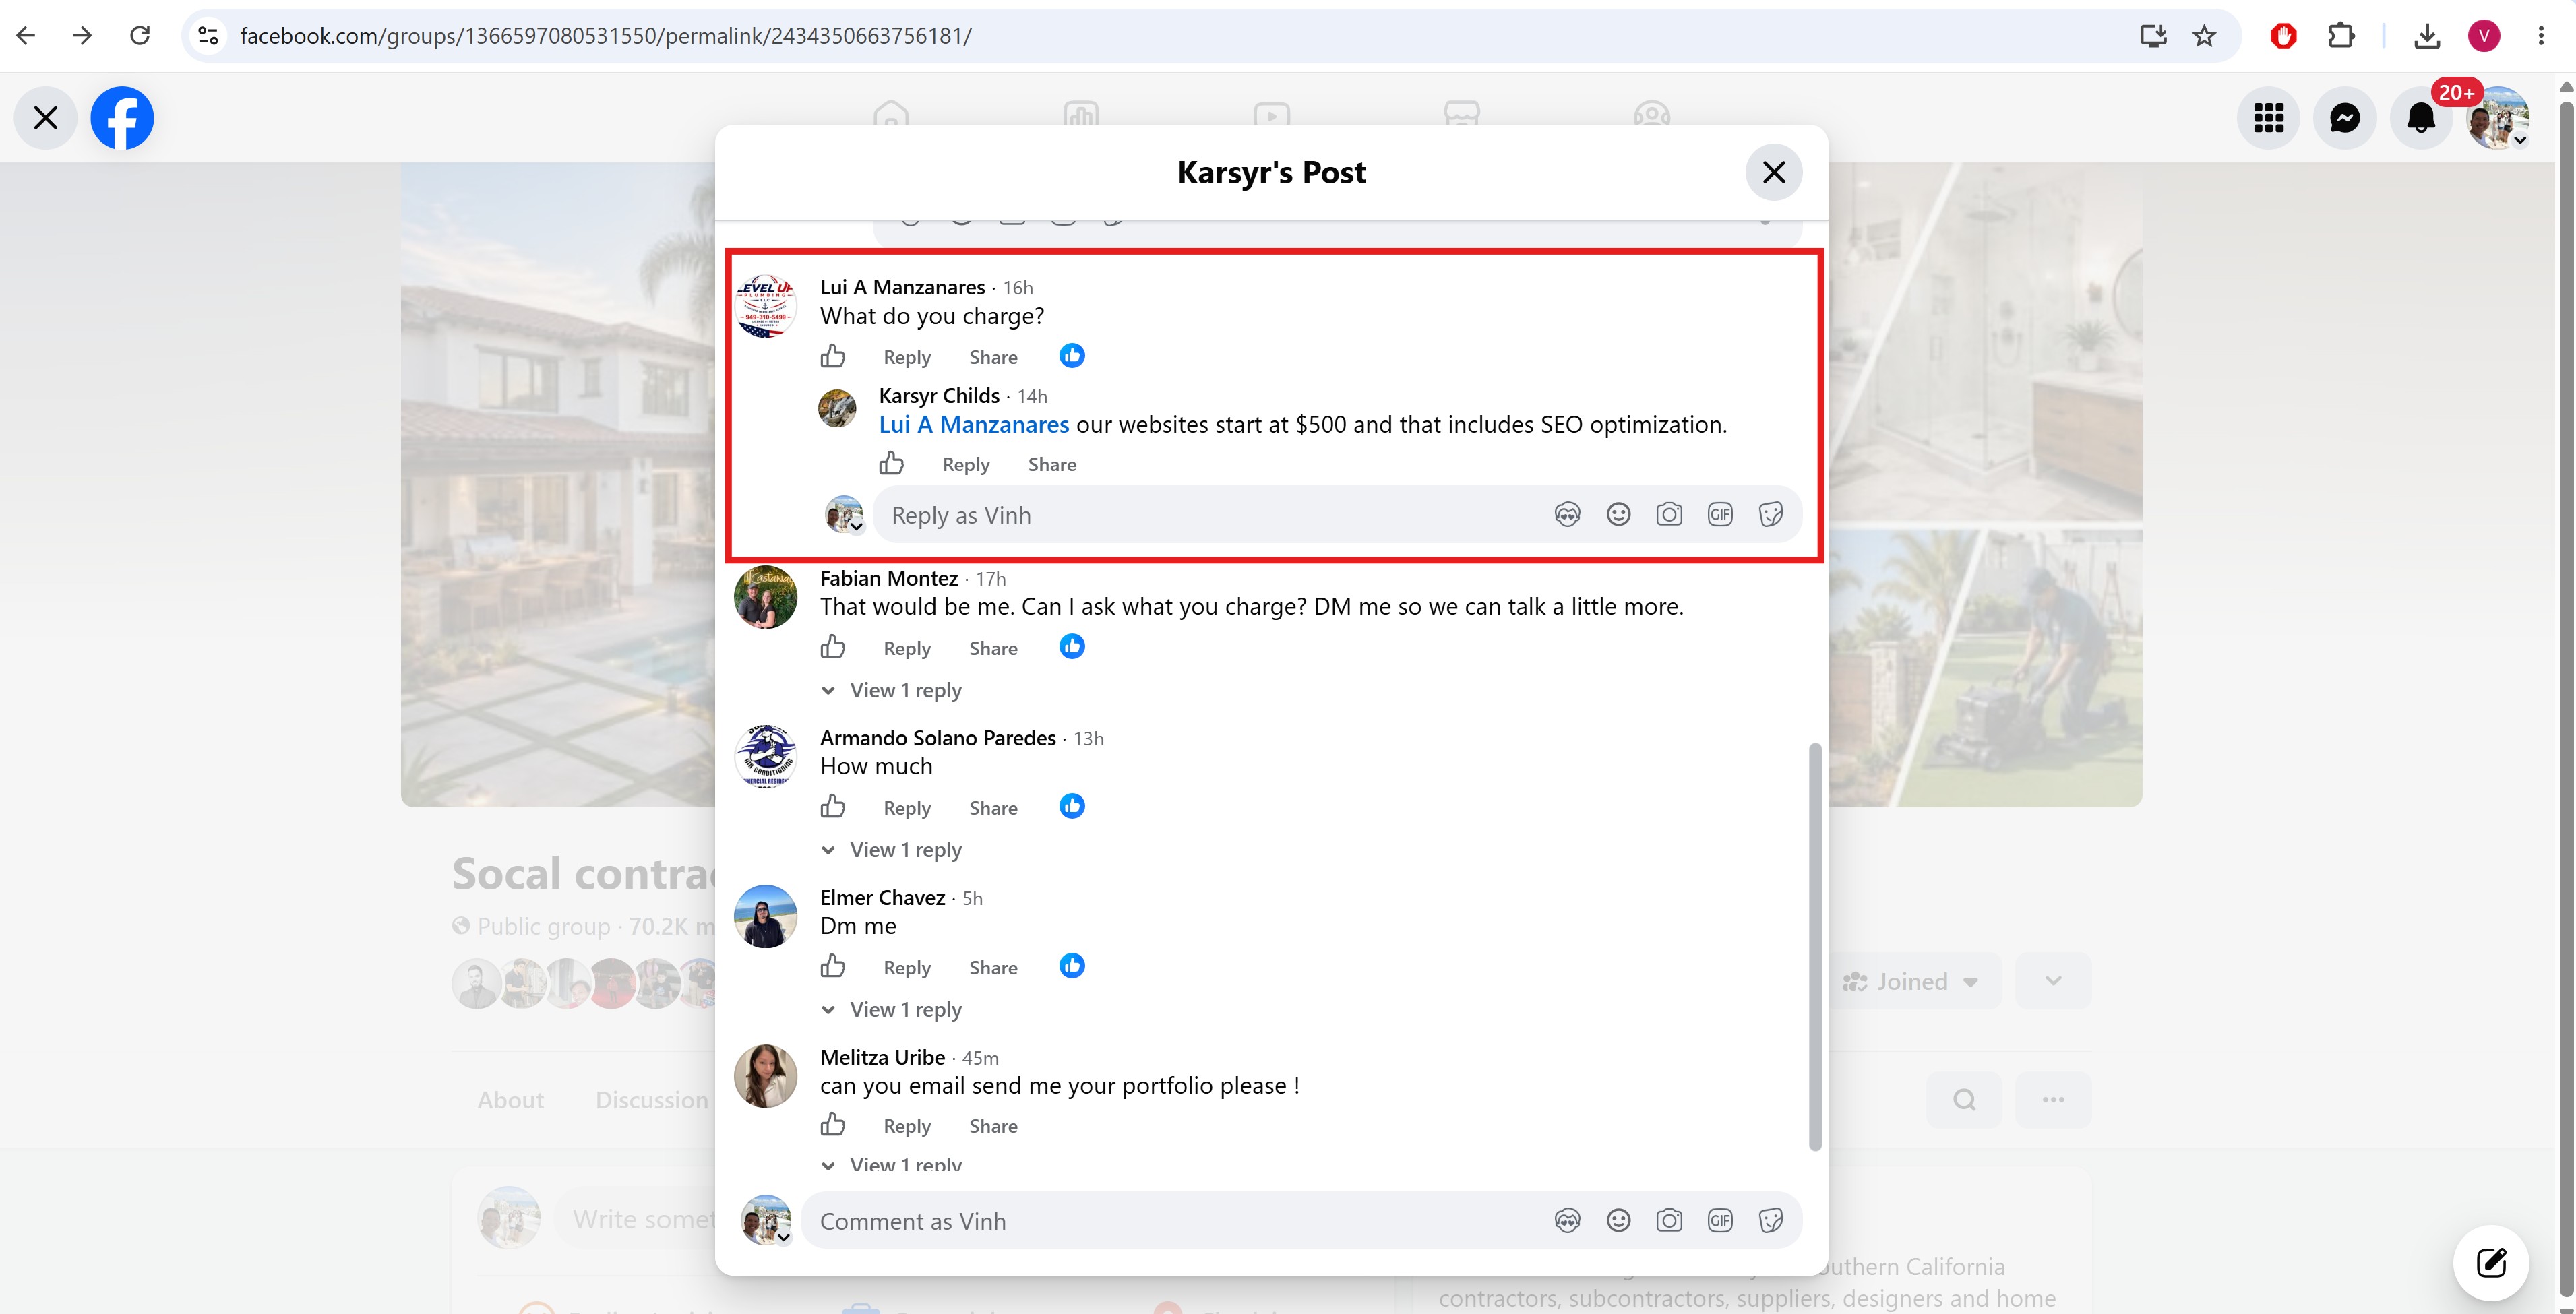Click the dialog's comment list scrollbar

point(1815,946)
